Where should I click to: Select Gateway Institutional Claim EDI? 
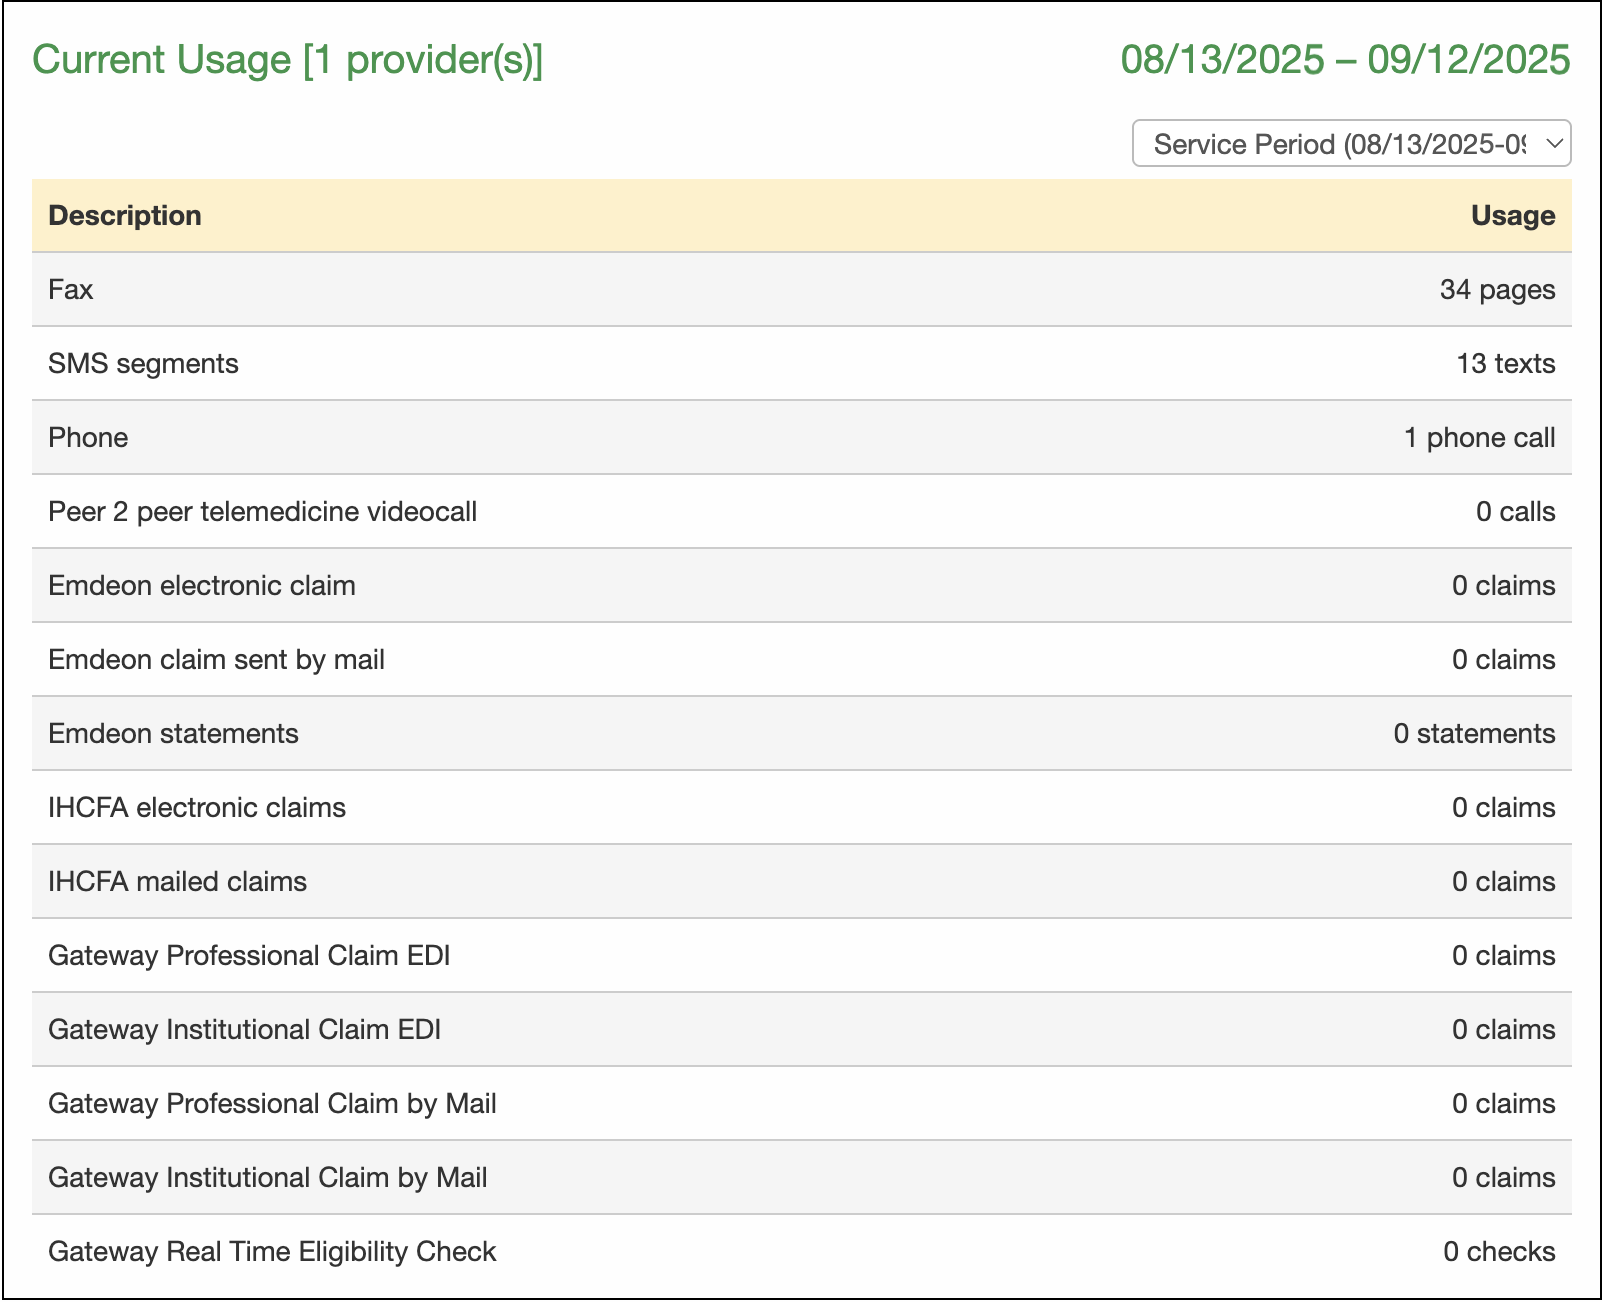click(x=244, y=1030)
